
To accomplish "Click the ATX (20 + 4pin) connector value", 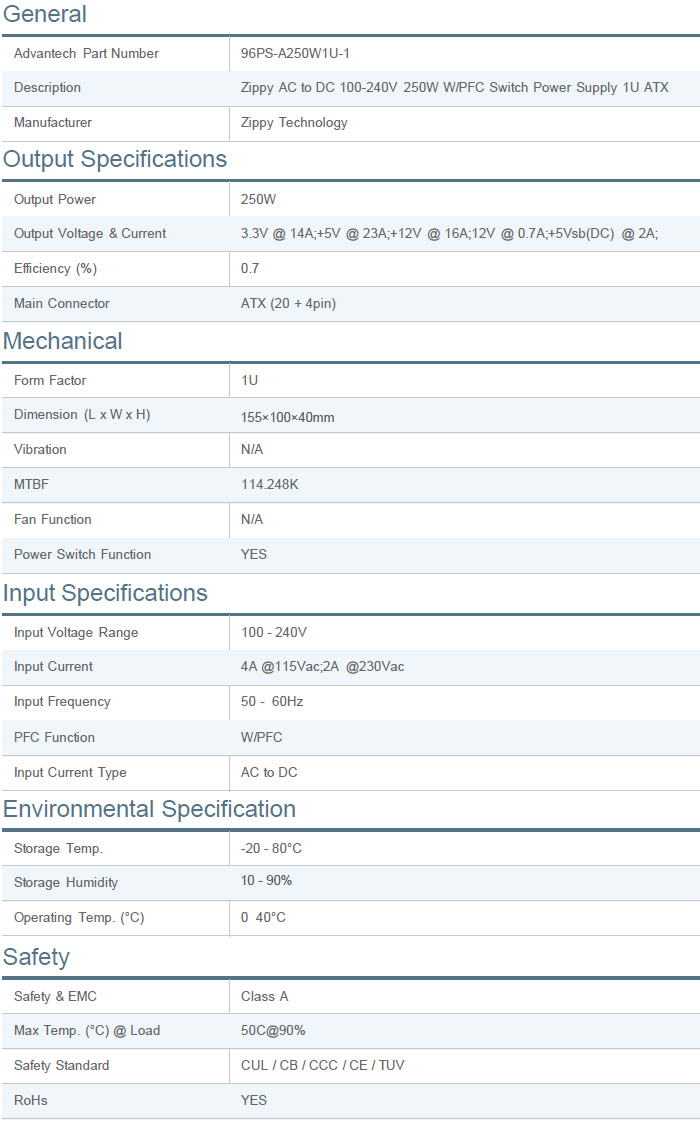I will [288, 303].
